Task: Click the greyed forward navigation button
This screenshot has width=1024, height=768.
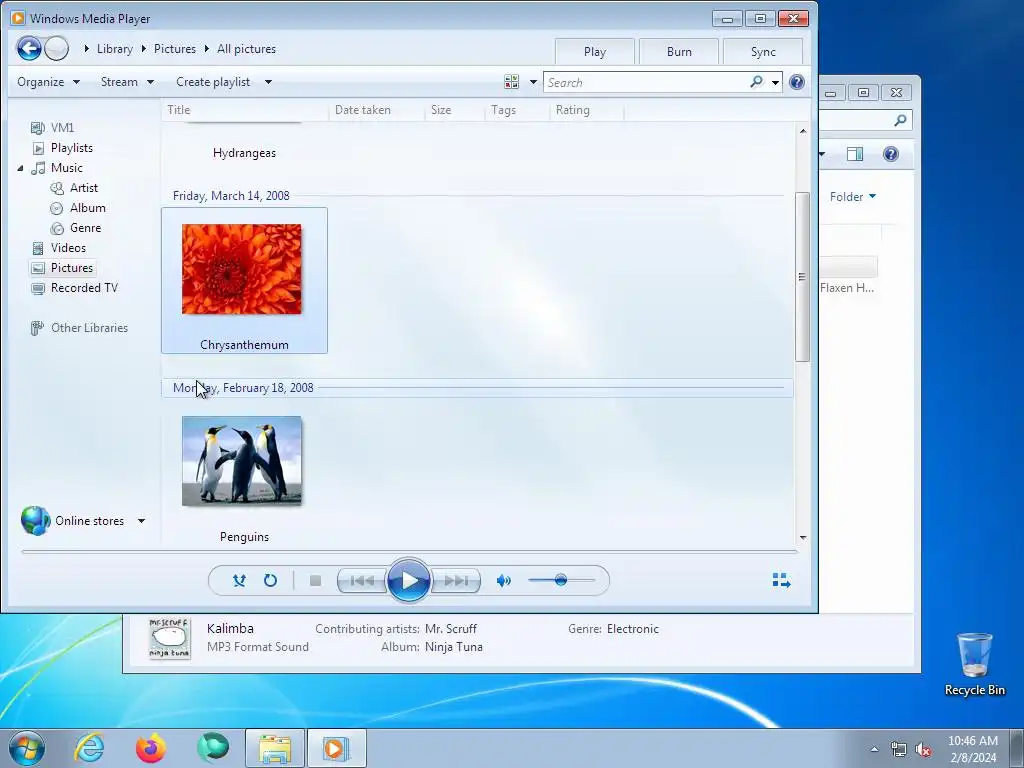Action: [57, 48]
